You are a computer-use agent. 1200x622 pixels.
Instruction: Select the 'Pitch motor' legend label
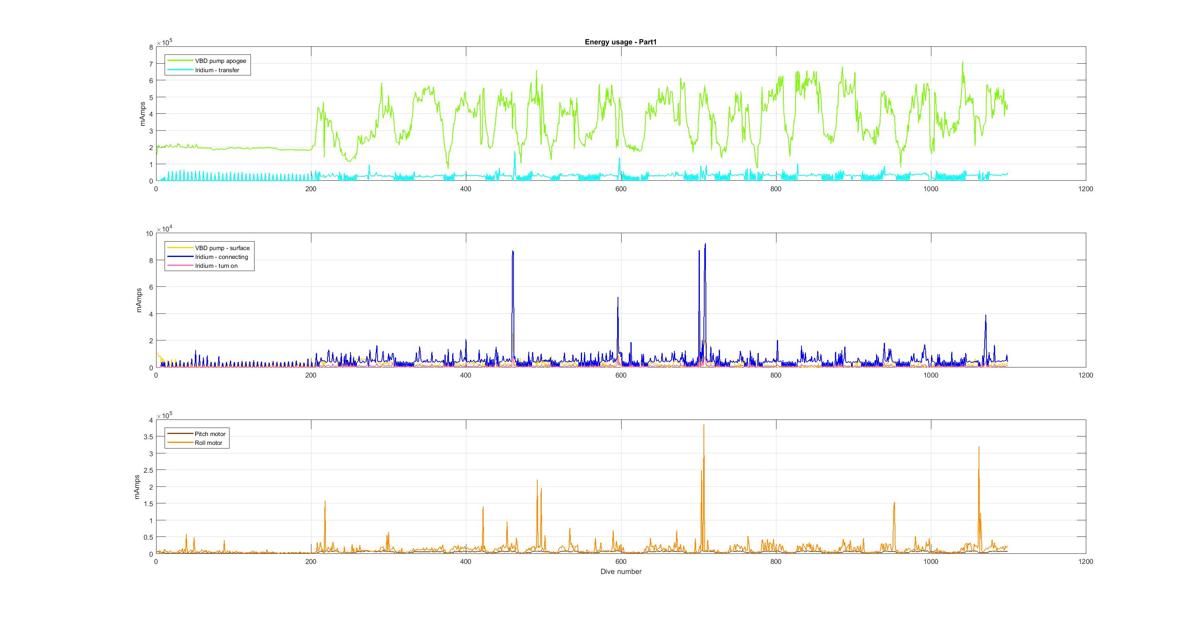[210, 433]
